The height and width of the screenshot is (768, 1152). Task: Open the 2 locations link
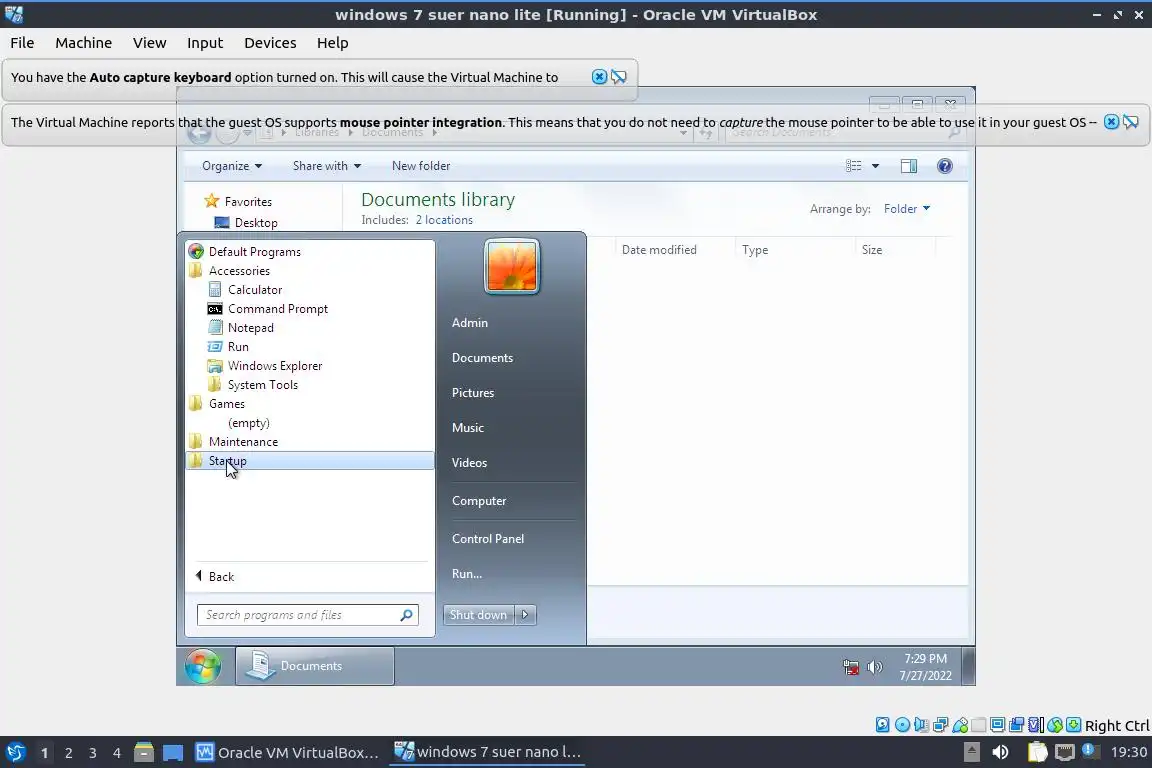[x=444, y=220]
